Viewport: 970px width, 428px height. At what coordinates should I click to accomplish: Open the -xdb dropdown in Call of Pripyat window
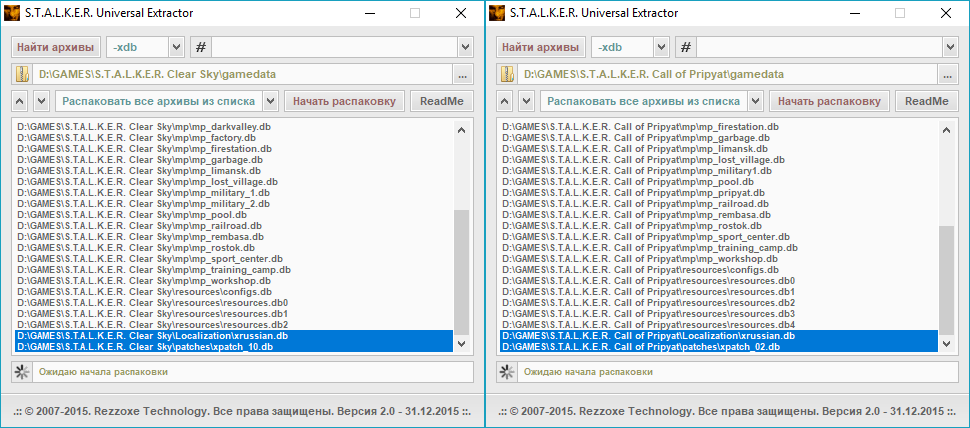point(661,47)
